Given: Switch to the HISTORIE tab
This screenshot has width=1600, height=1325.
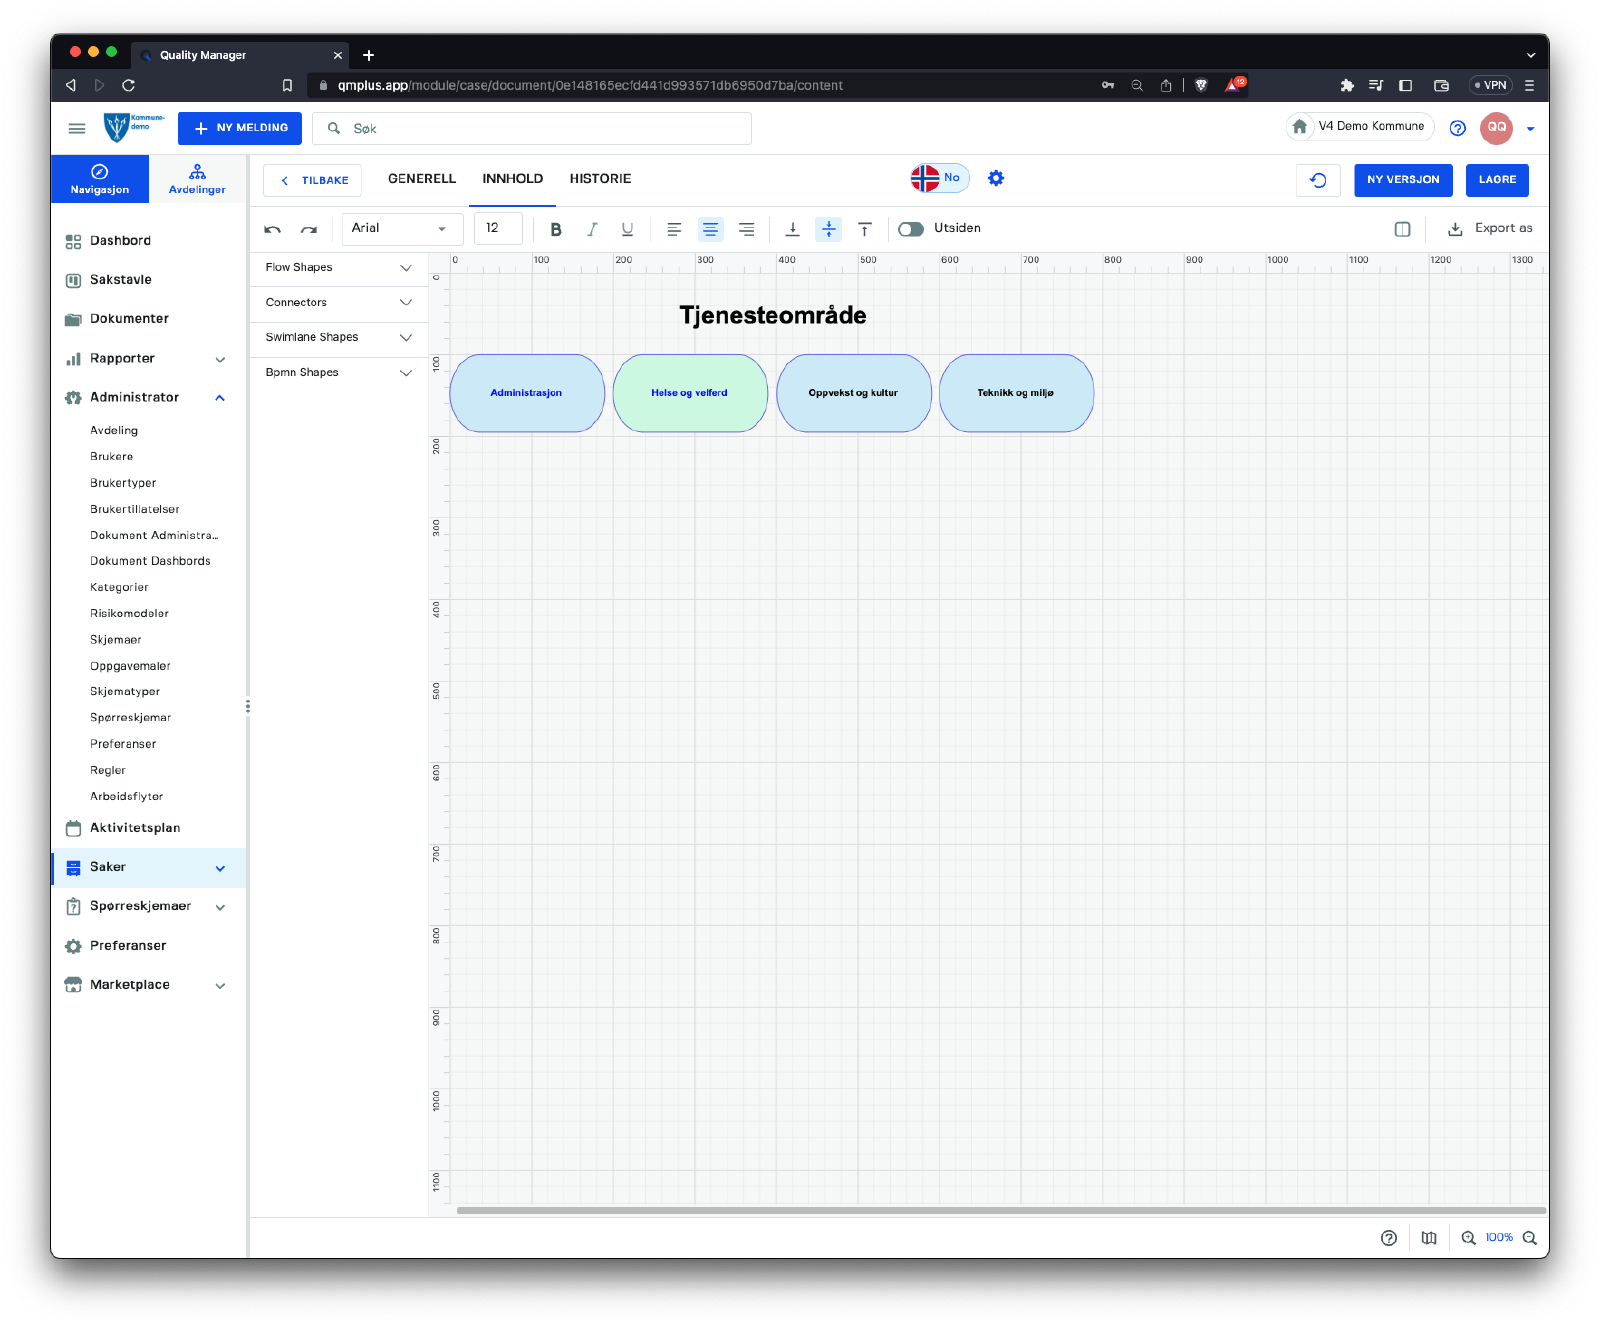Looking at the screenshot, I should [600, 179].
